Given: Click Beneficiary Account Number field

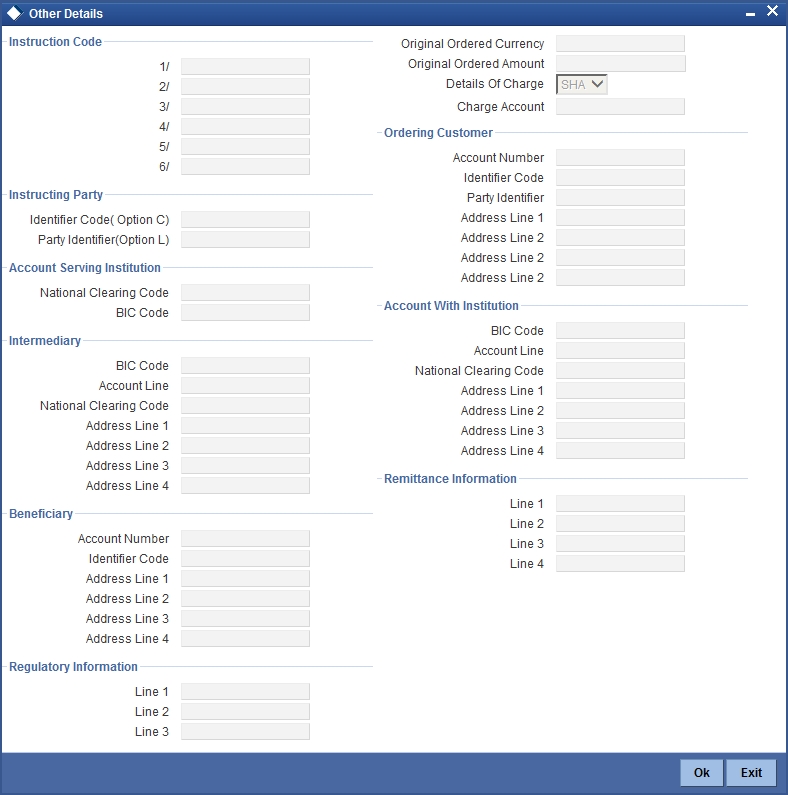Looking at the screenshot, I should [245, 538].
